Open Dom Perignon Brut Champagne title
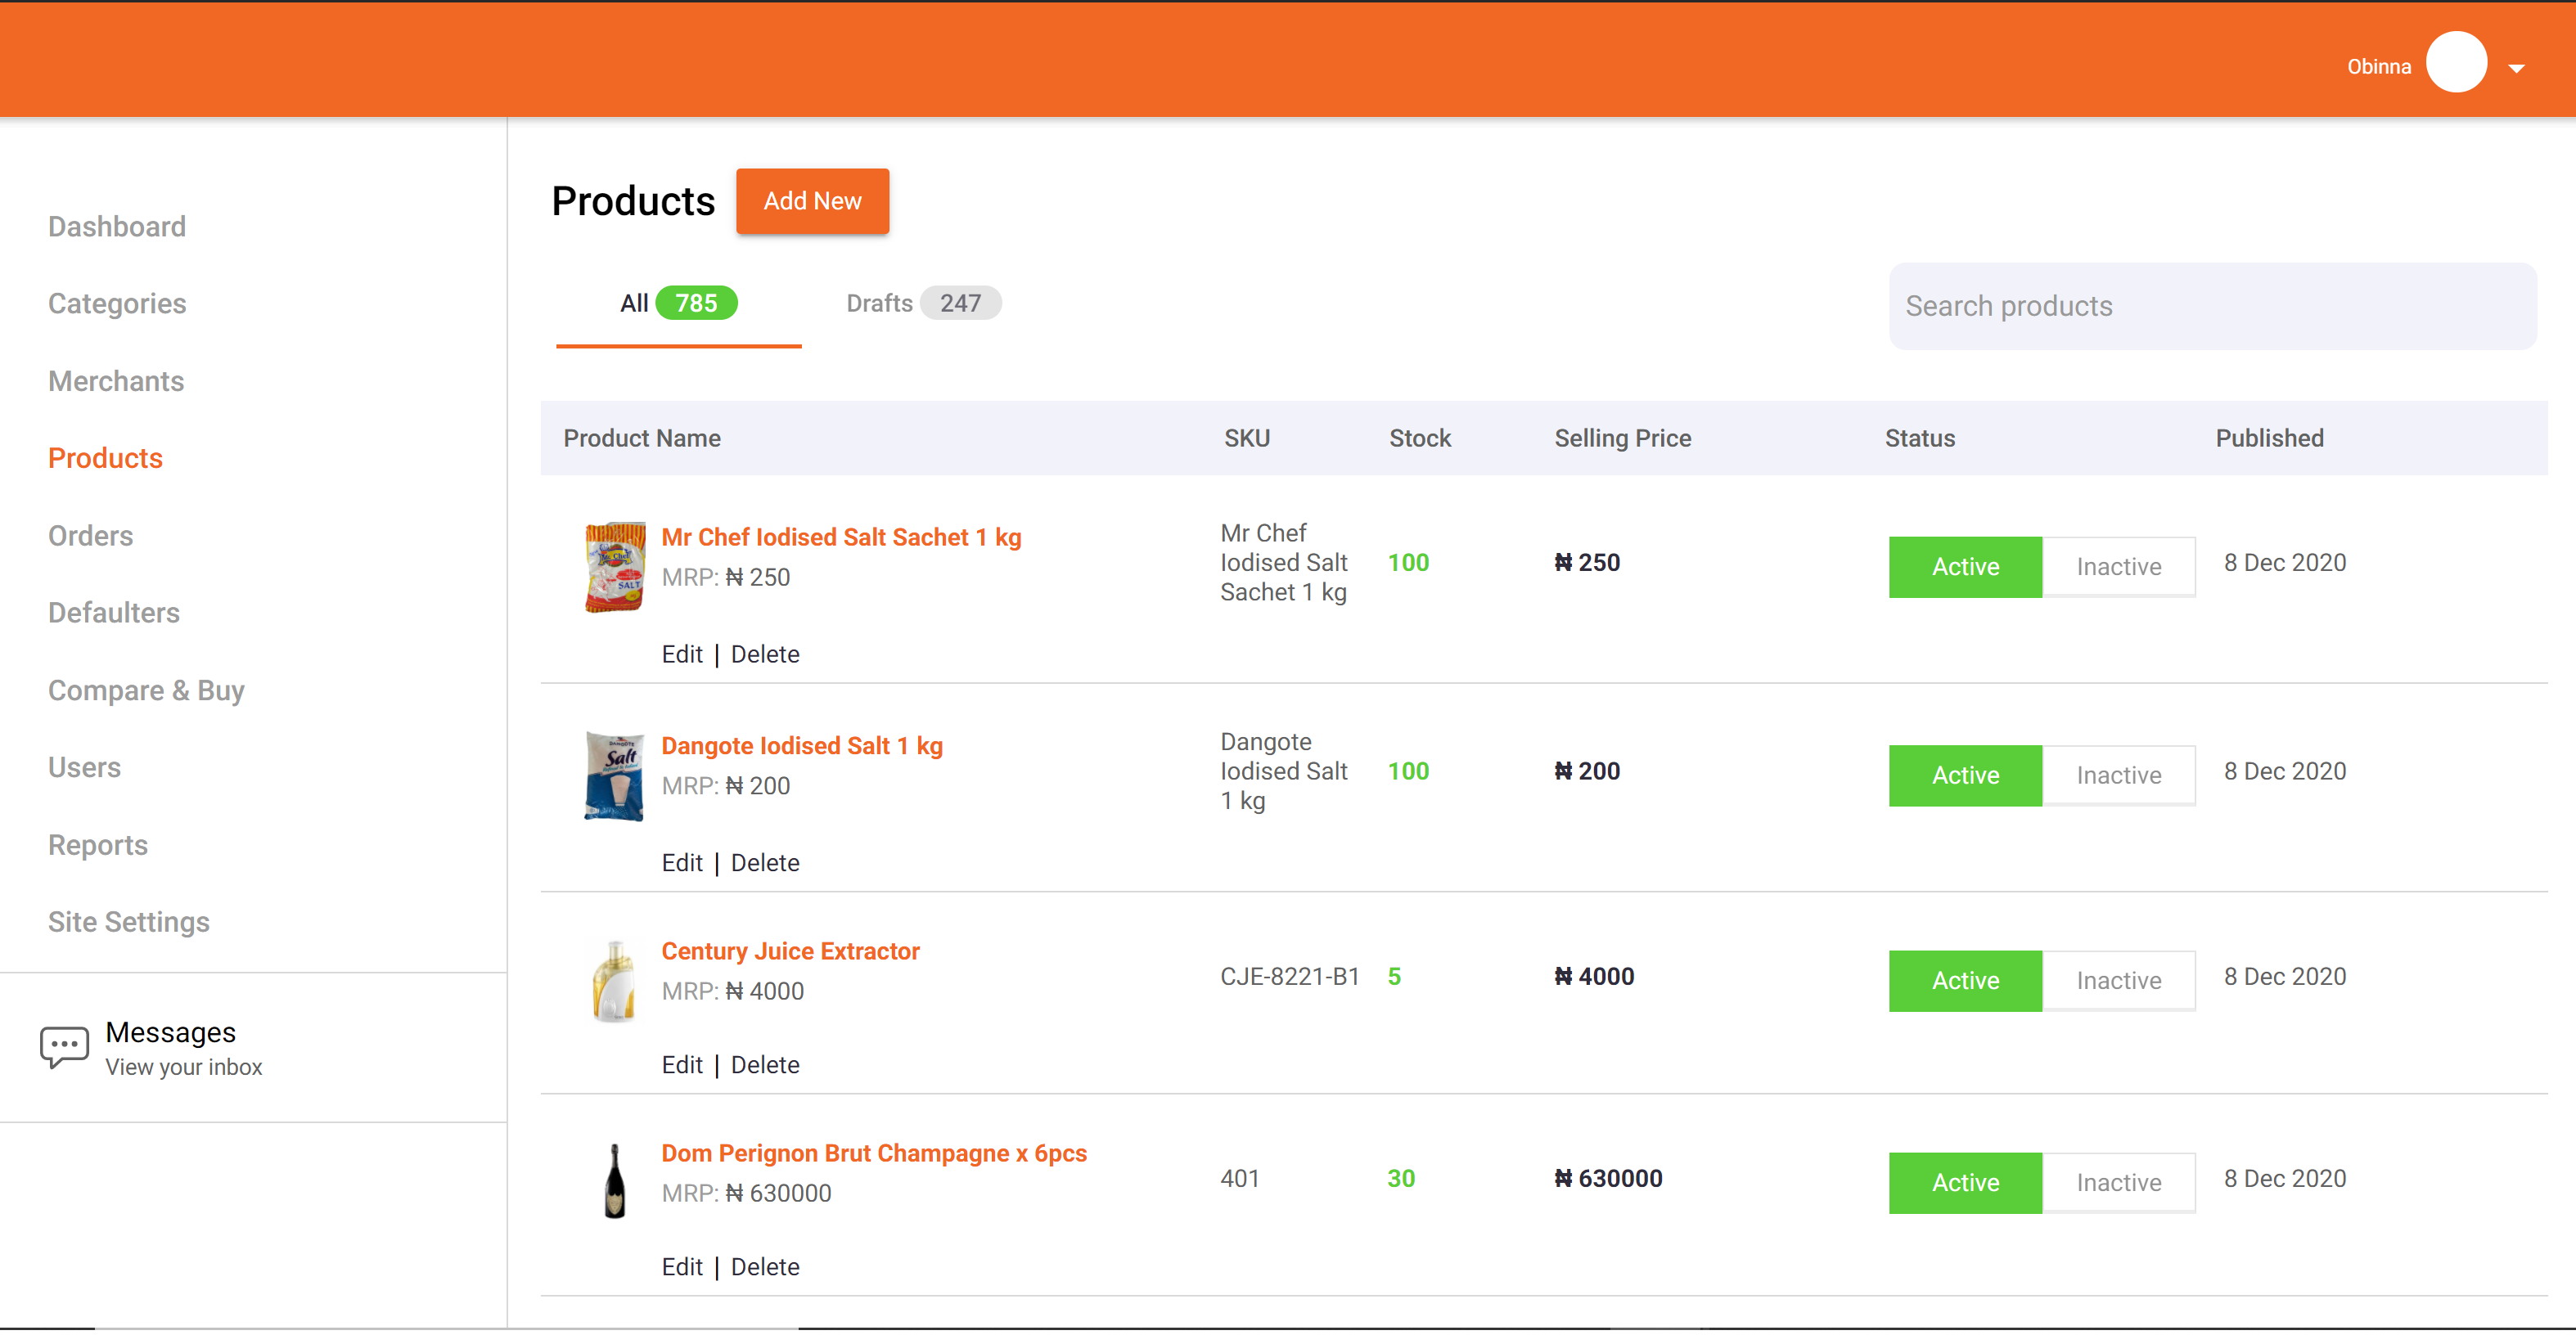2576x1335 pixels. [874, 1153]
